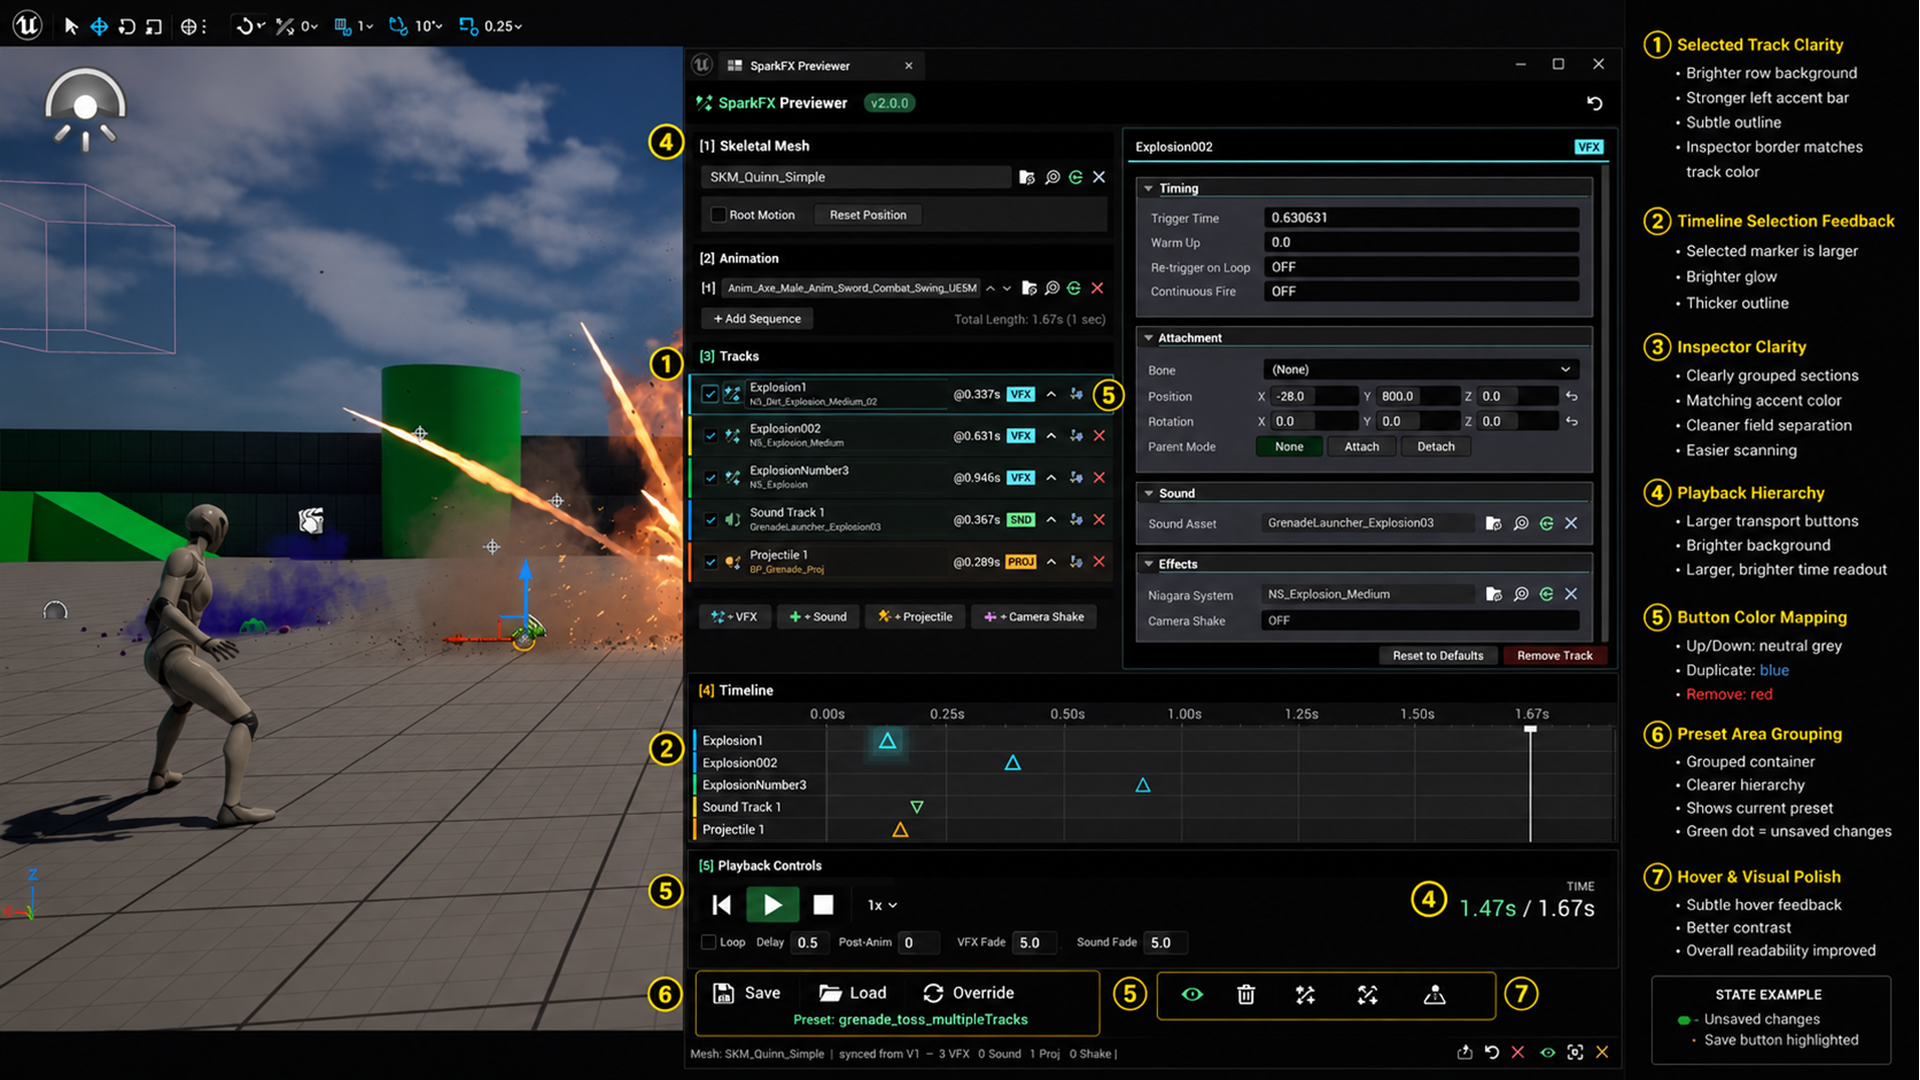
Task: Toggle the Explosion002 track checkbox
Action: tap(710, 436)
